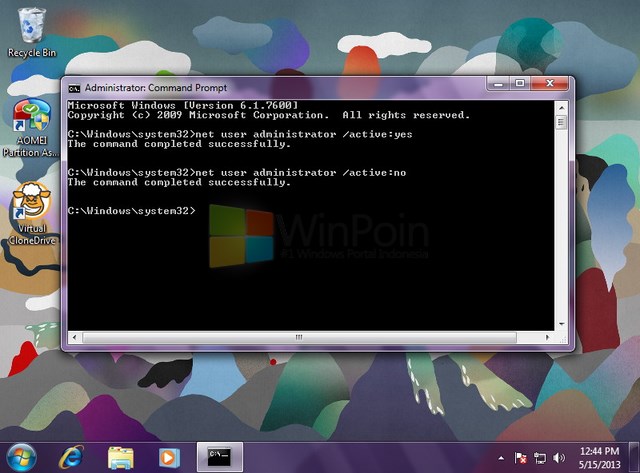Click the vertical scrollbar thumb
The image size is (640, 473).
coord(561,122)
